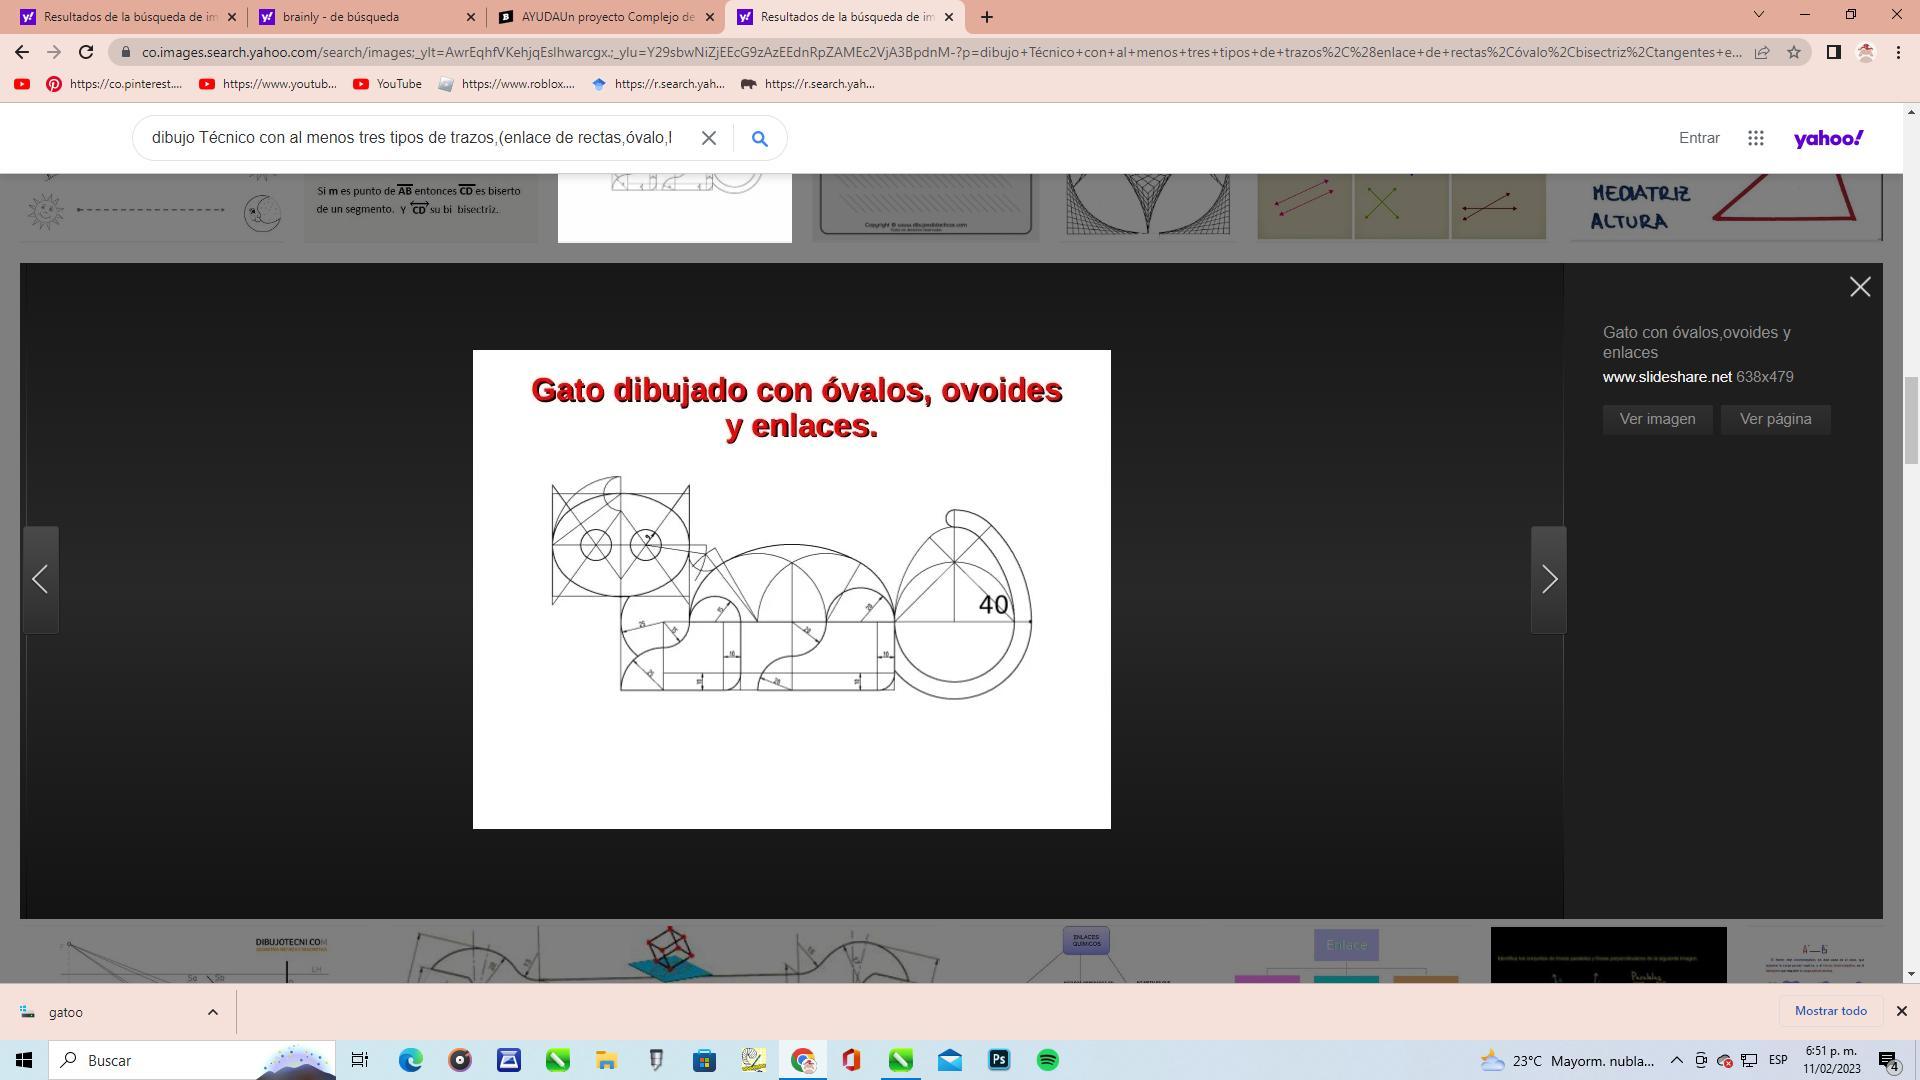
Task: Focus the Yahoo image search input field
Action: click(412, 138)
